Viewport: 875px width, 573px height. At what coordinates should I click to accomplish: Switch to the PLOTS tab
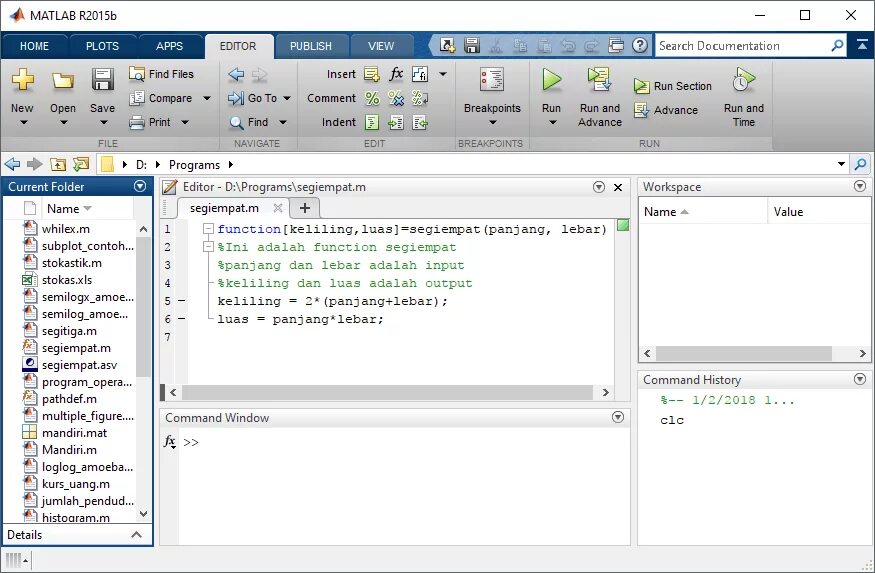click(x=103, y=46)
